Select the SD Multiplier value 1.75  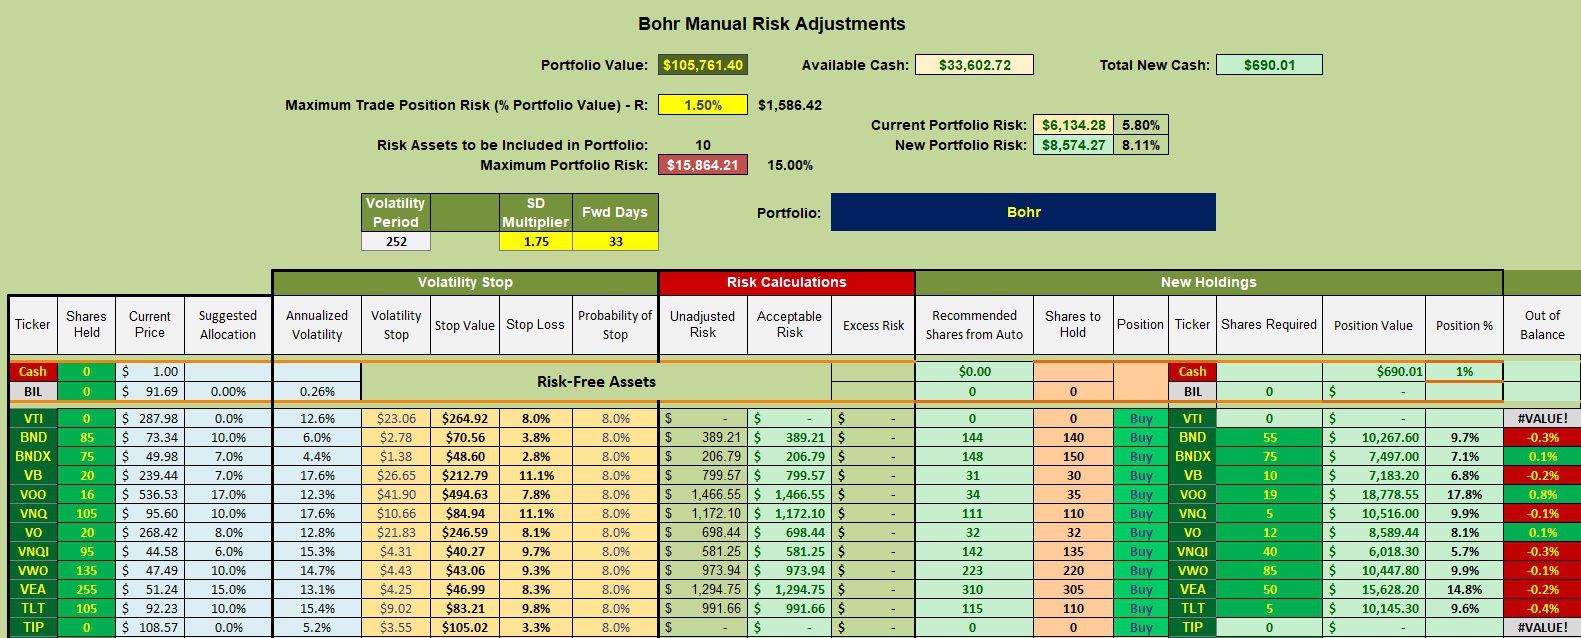[536, 241]
